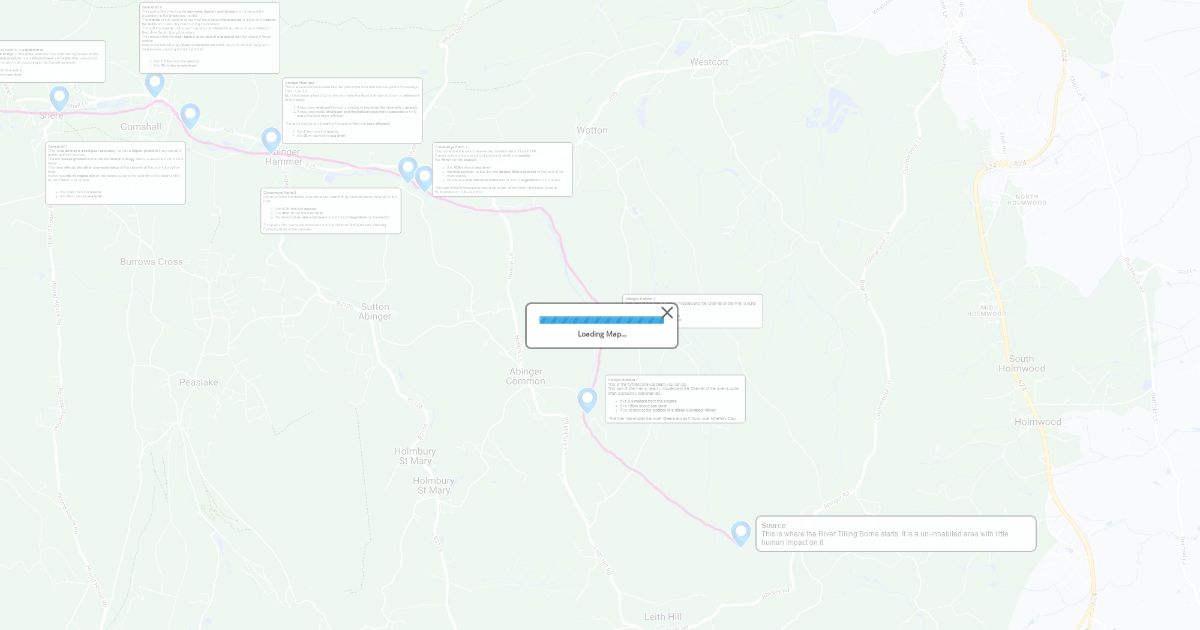Image resolution: width=1200 pixels, height=630 pixels.
Task: Select the pin on the route right of Gomshall
Action: click(190, 116)
